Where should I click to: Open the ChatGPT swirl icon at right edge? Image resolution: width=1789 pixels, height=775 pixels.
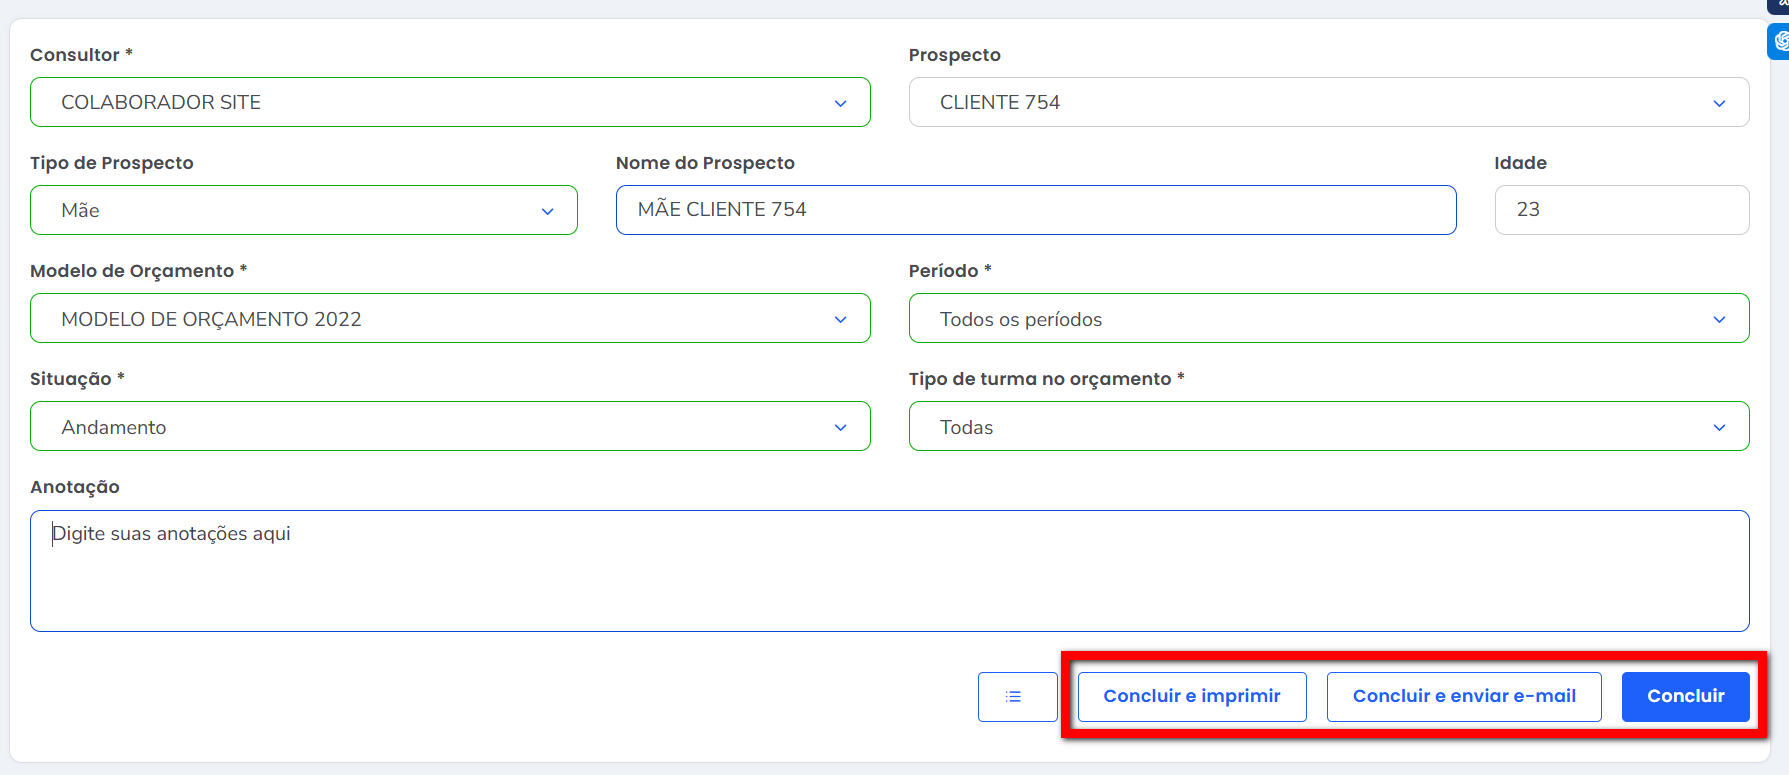pos(1780,41)
